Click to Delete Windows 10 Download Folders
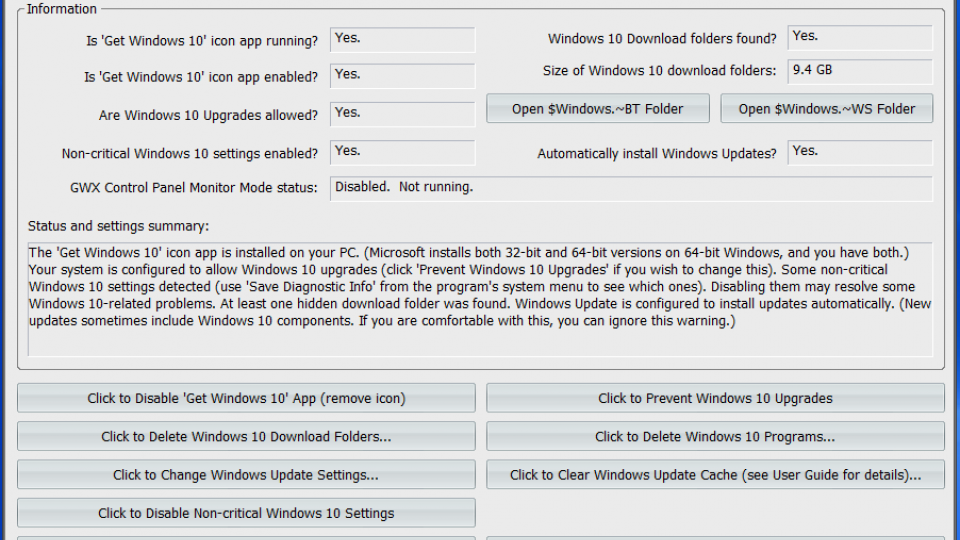960x540 pixels. [246, 437]
